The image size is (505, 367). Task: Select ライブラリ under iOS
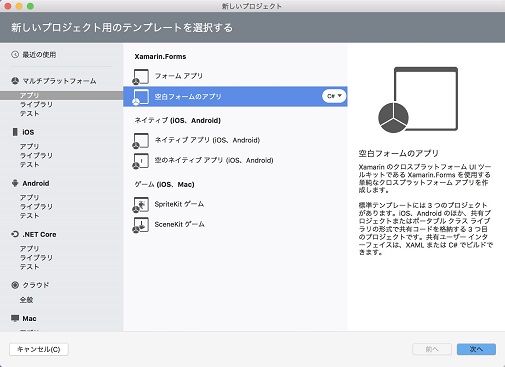pos(36,155)
